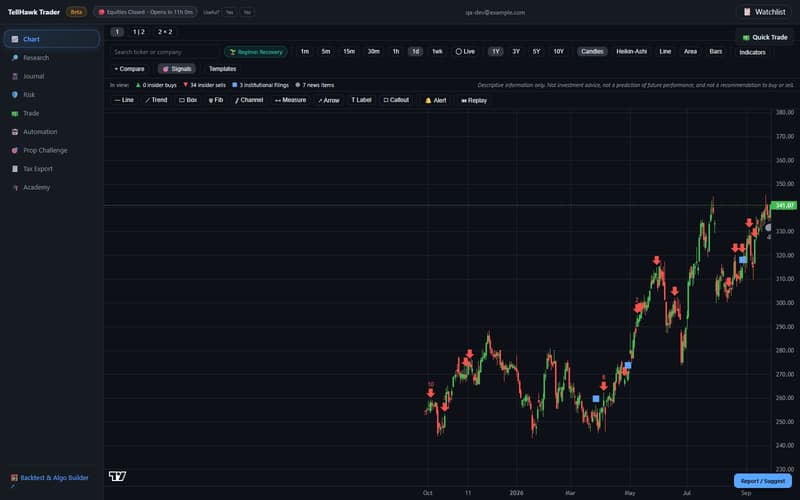This screenshot has height=500, width=800.
Task: Open the Compare dropdown
Action: click(x=130, y=69)
